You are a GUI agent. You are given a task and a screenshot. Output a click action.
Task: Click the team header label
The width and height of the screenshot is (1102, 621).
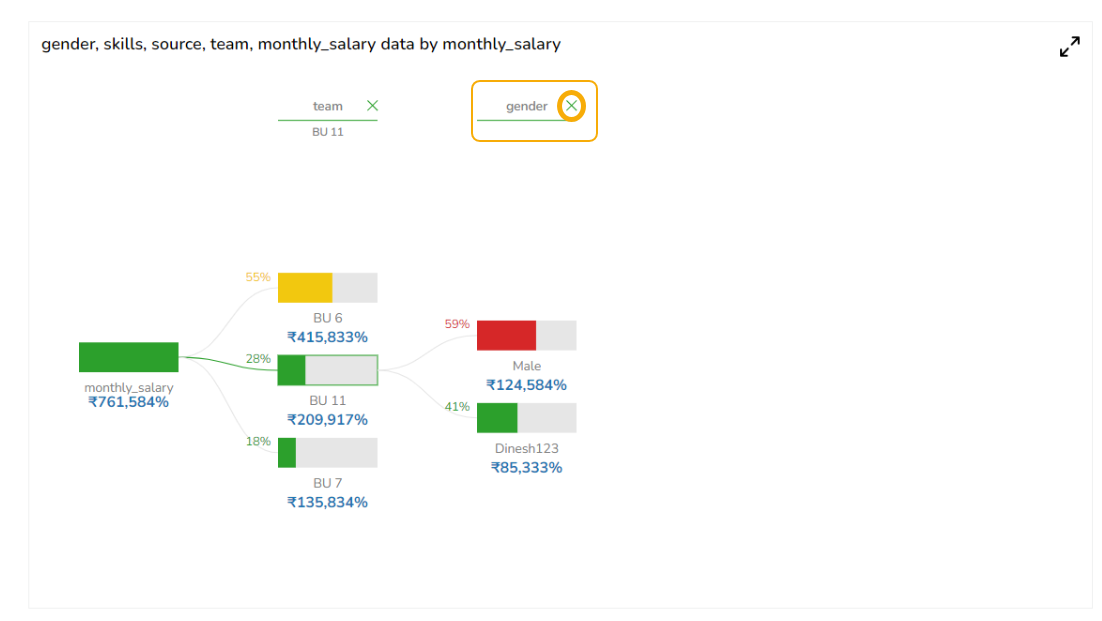coord(327,106)
